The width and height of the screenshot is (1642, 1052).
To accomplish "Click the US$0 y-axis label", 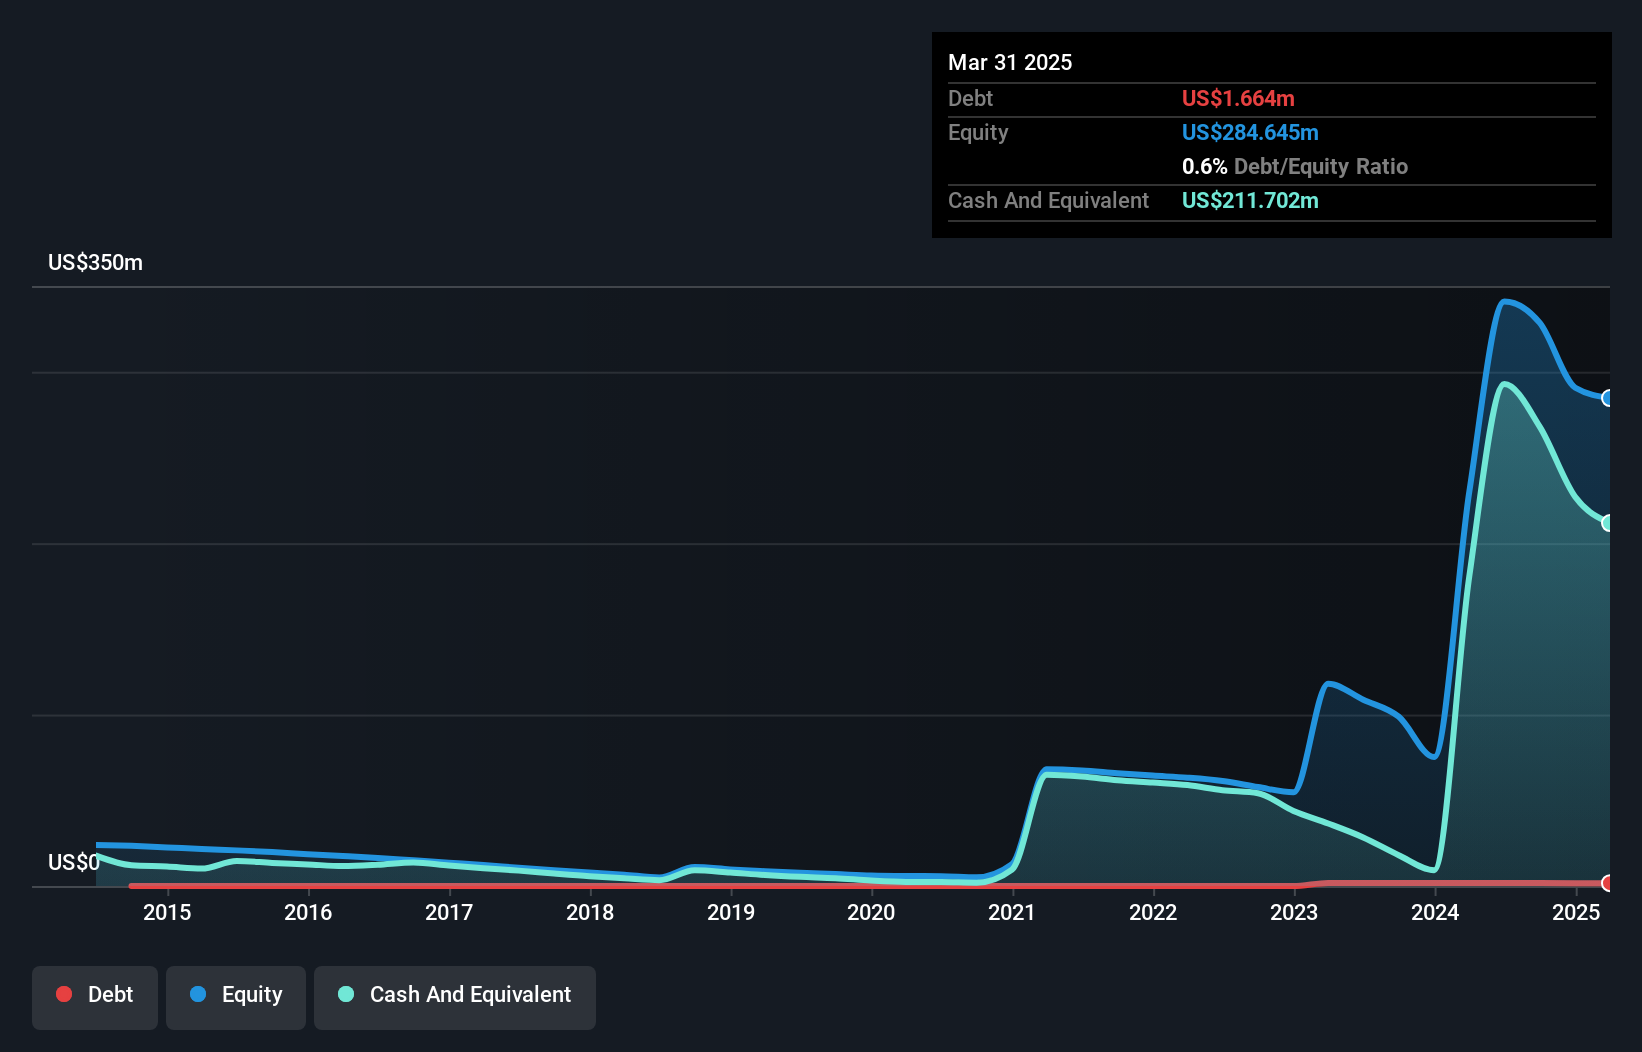I will (74, 862).
